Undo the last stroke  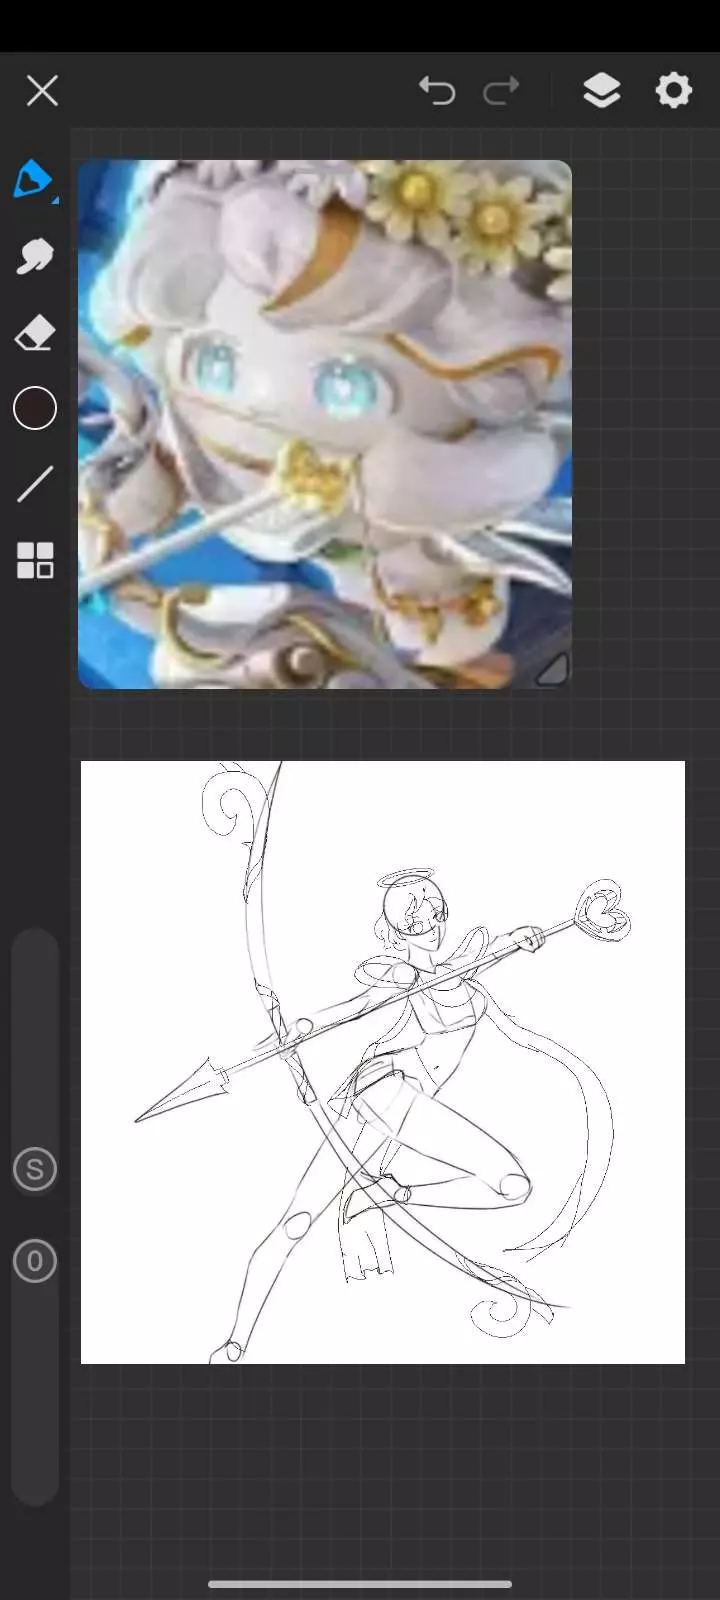point(437,91)
